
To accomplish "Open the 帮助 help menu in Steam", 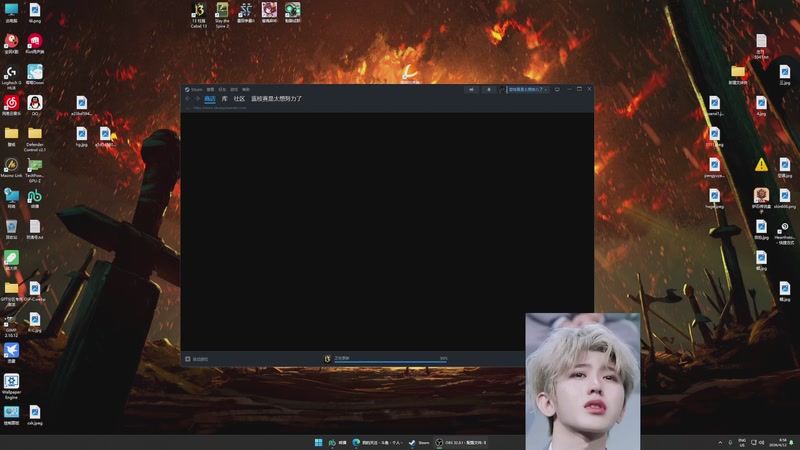I will tap(246, 89).
